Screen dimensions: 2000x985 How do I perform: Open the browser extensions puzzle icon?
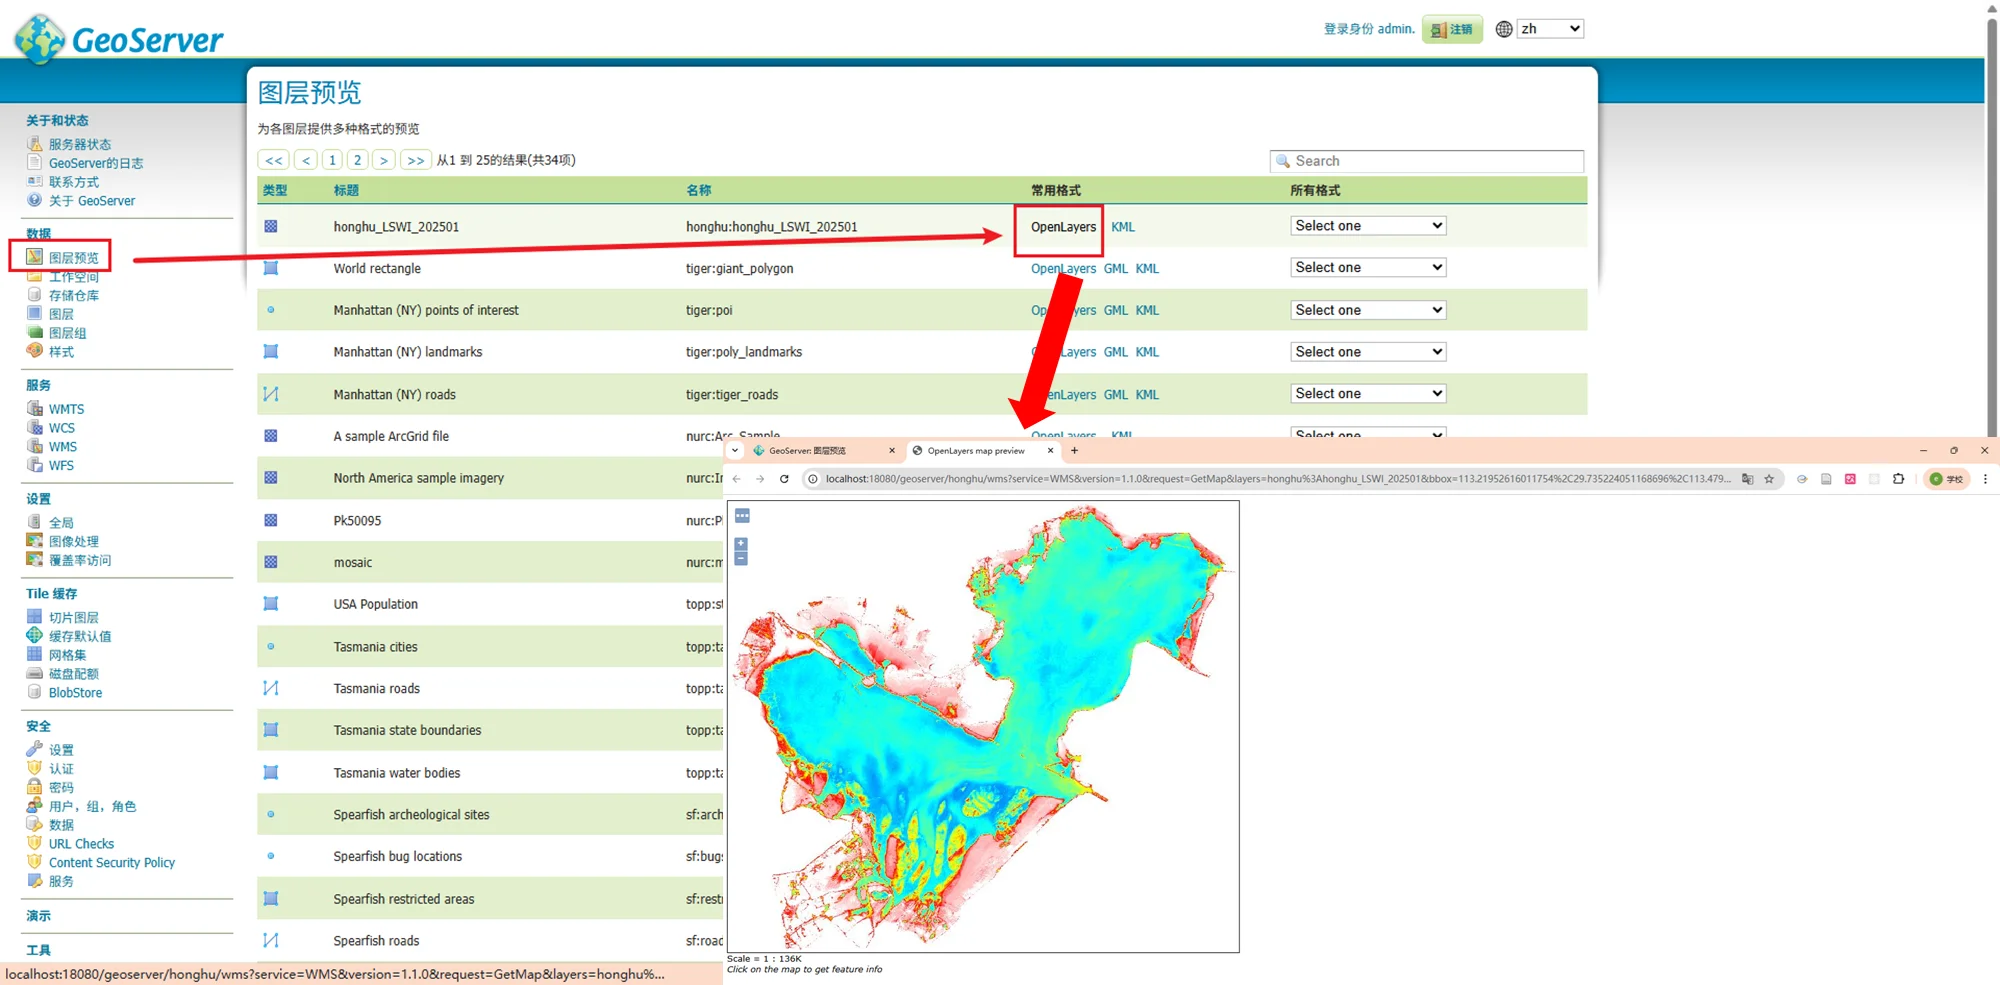(x=1898, y=479)
